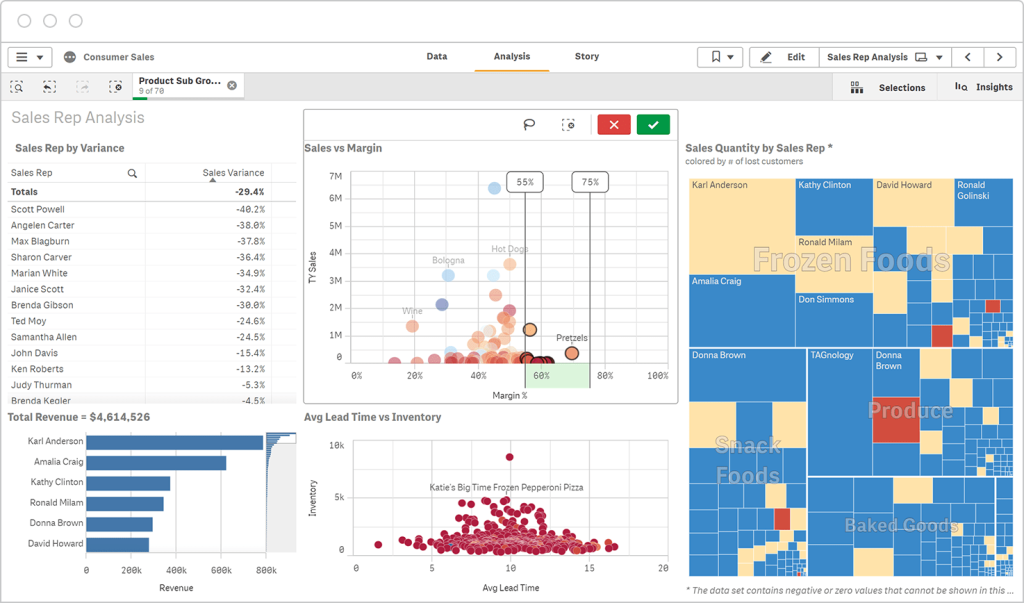Open smart search with the magnifier icon
The width and height of the screenshot is (1024, 603).
tap(16, 87)
